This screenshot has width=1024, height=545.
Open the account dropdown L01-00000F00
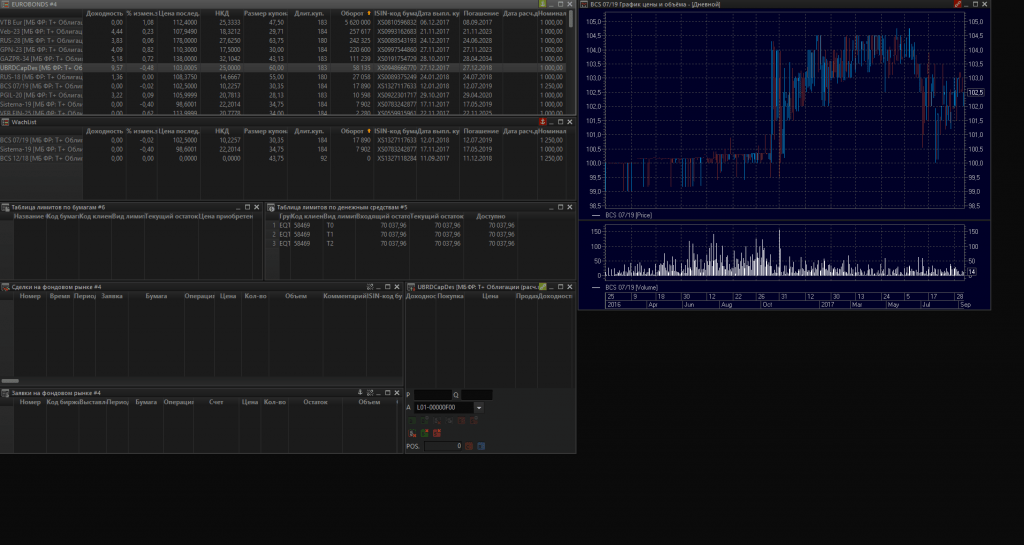point(479,407)
